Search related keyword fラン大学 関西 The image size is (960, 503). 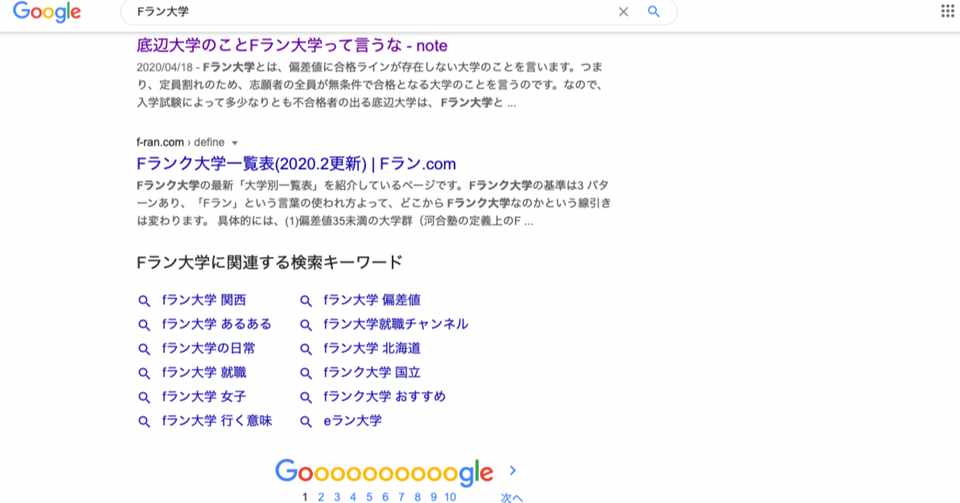[x=204, y=300]
